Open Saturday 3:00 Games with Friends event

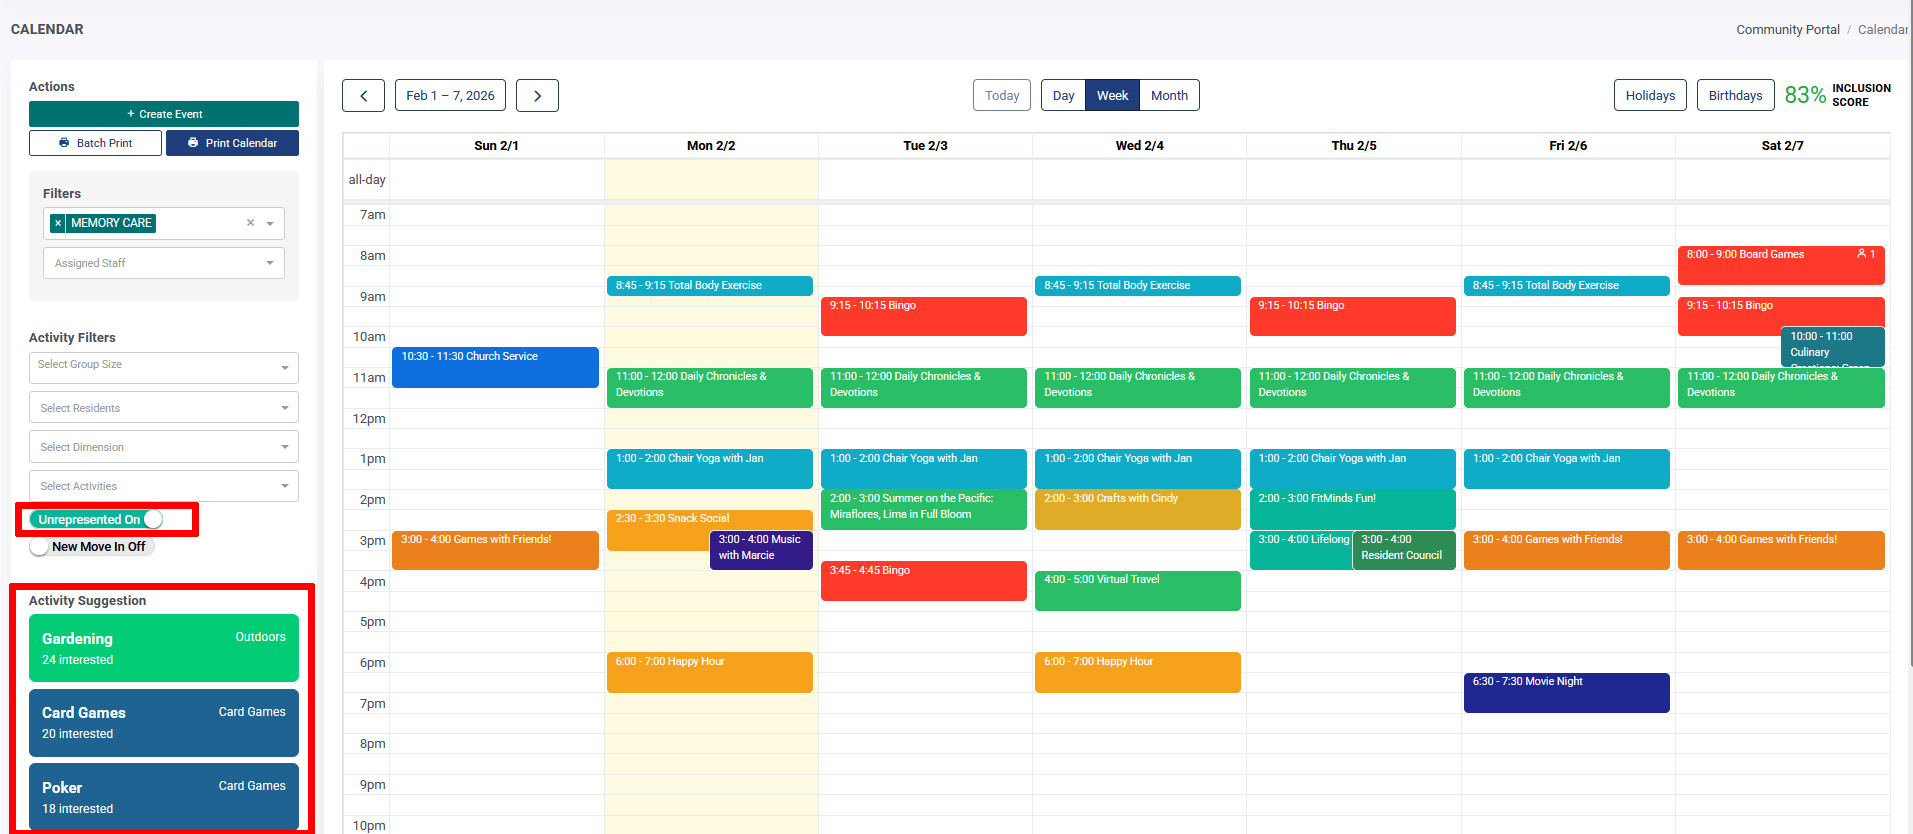1781,550
